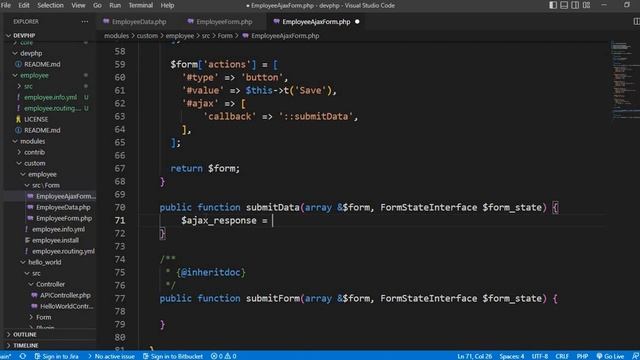The width and height of the screenshot is (640, 360).
Task: Open the Run menu
Action: 115,5
